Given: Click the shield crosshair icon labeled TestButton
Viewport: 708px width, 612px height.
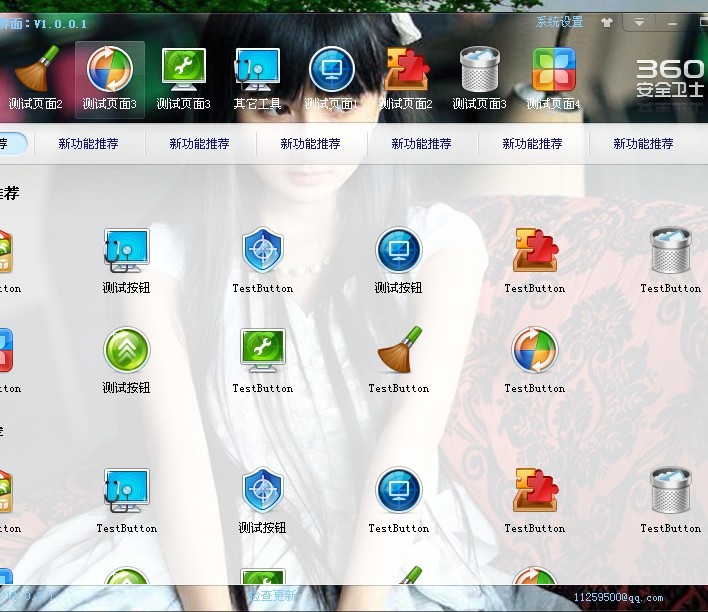Looking at the screenshot, I should click(263, 261).
